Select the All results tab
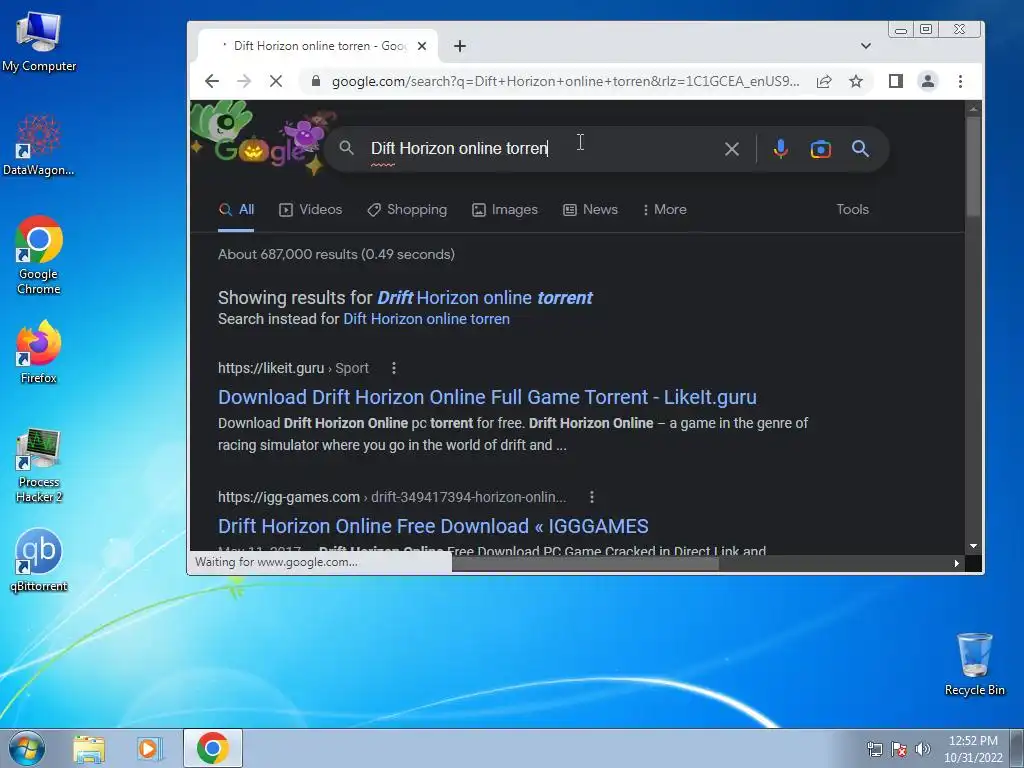The height and width of the screenshot is (768, 1024). [236, 210]
